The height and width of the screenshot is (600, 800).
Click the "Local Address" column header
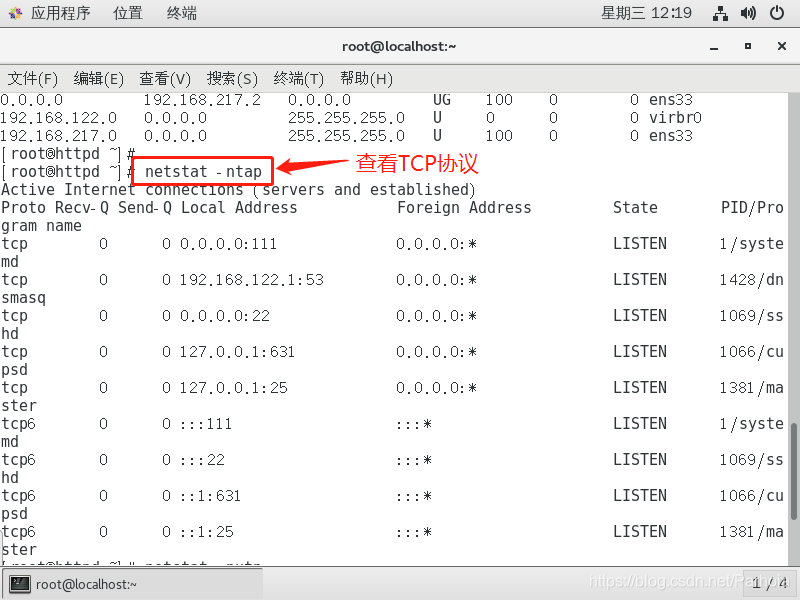(x=239, y=208)
